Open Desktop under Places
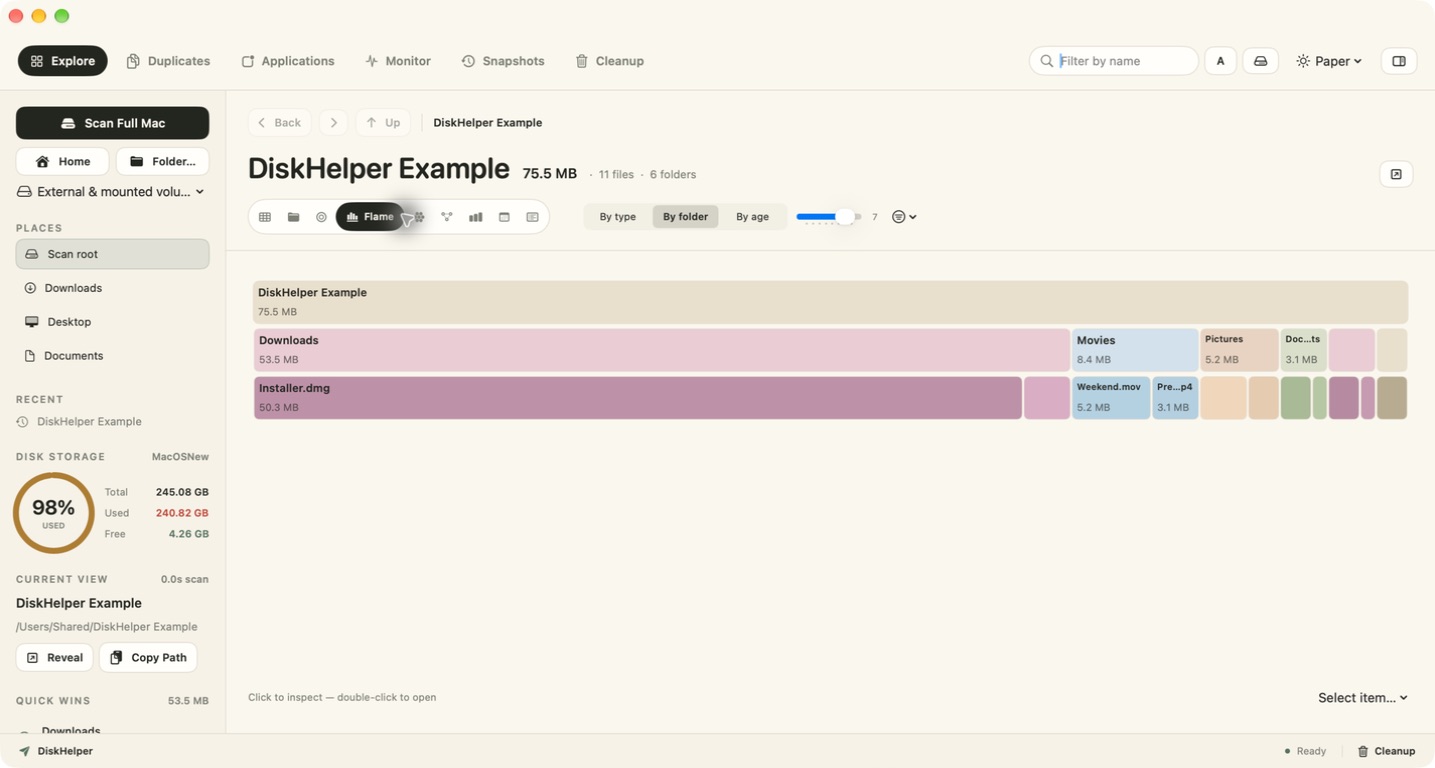1435x768 pixels. (x=112, y=322)
